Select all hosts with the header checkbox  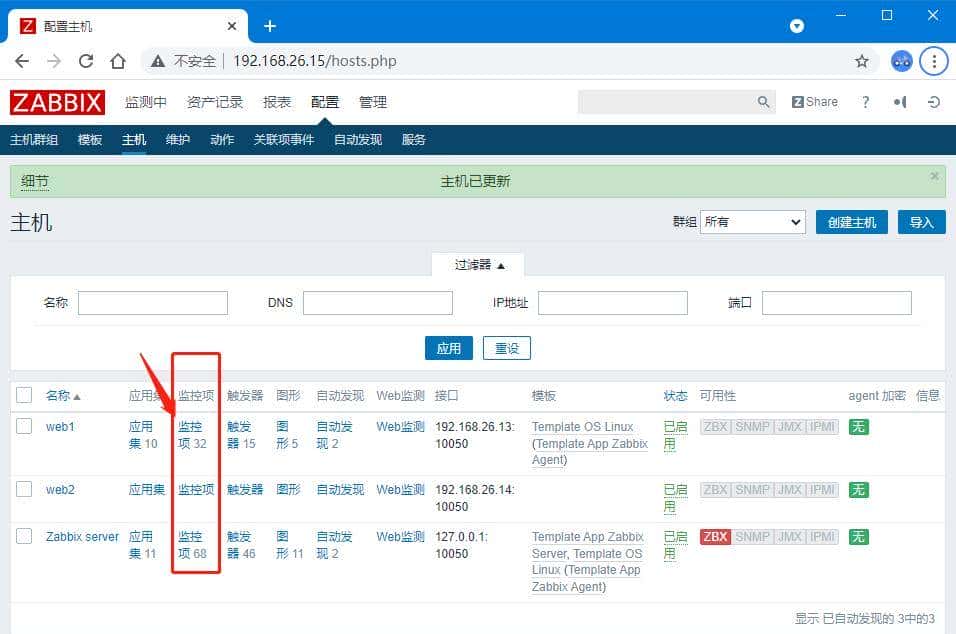click(x=24, y=394)
